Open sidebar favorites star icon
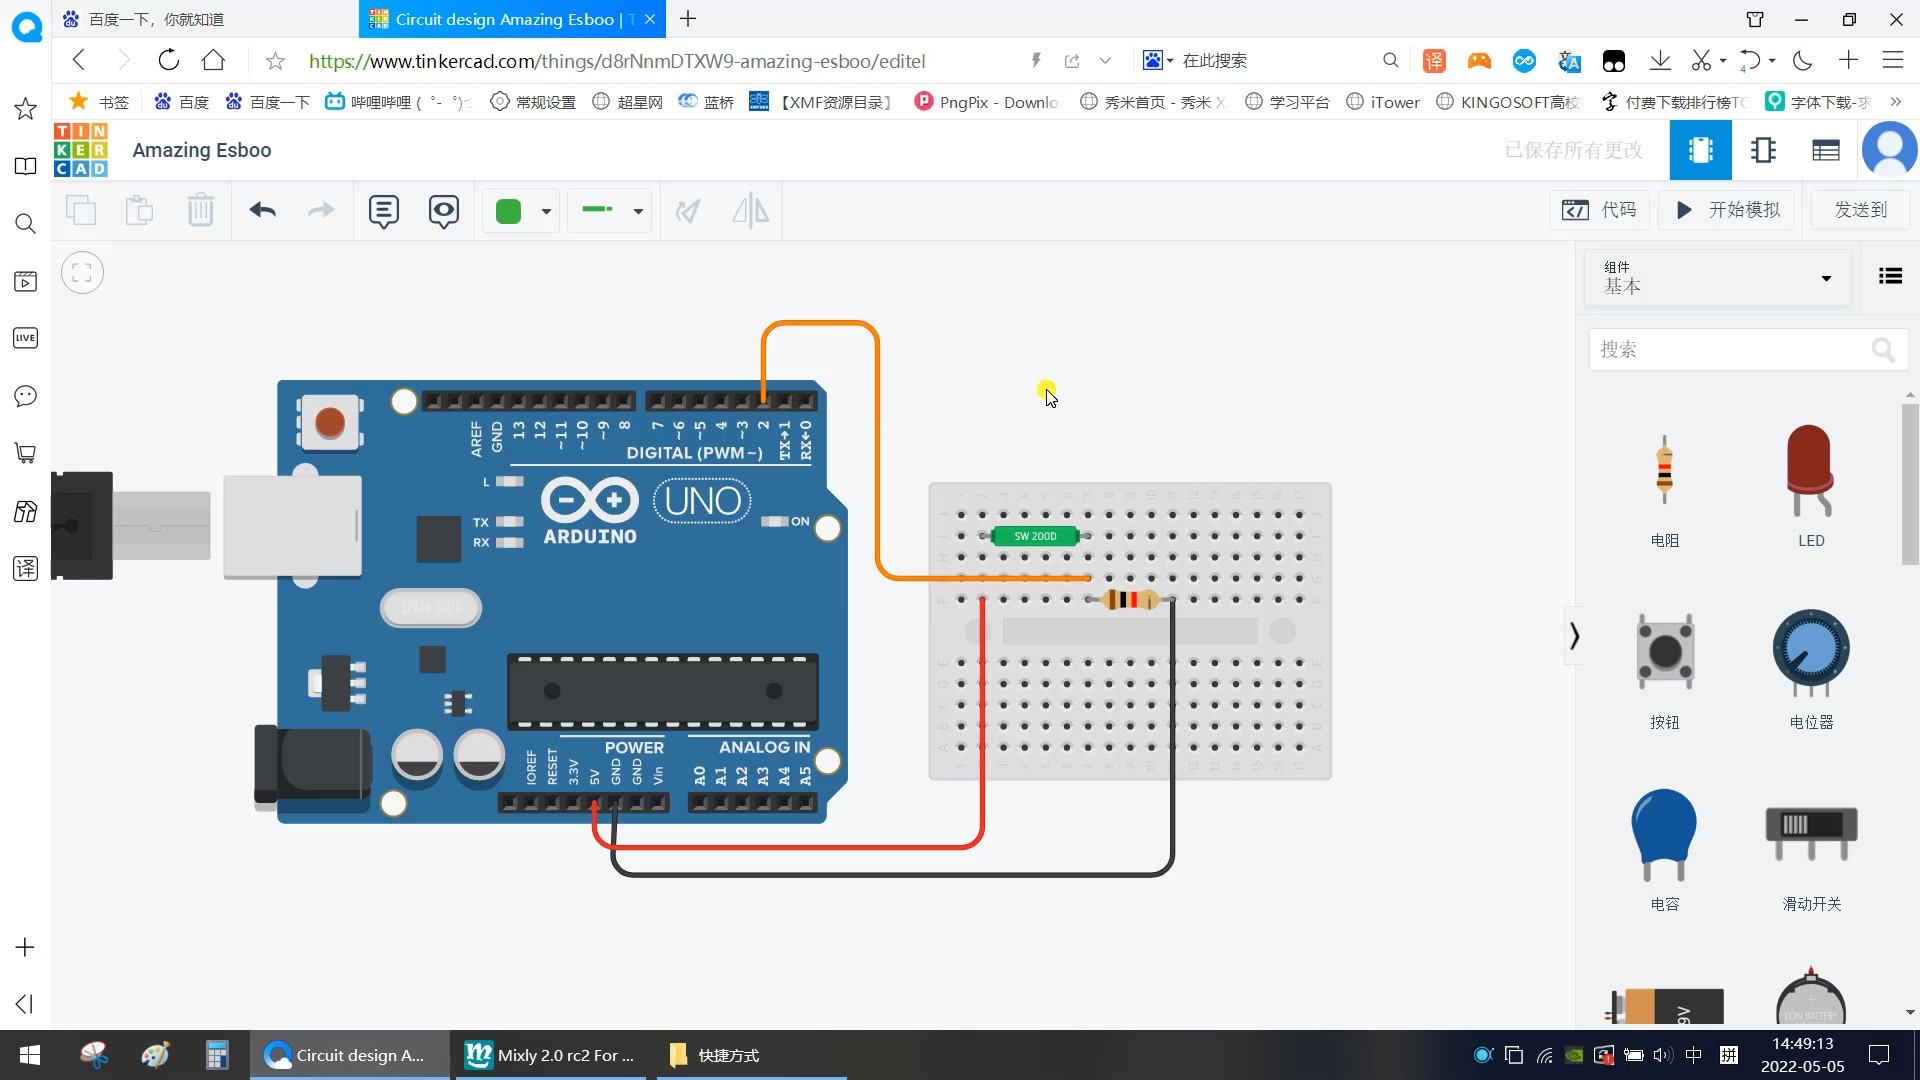The image size is (1920, 1080). 26,108
